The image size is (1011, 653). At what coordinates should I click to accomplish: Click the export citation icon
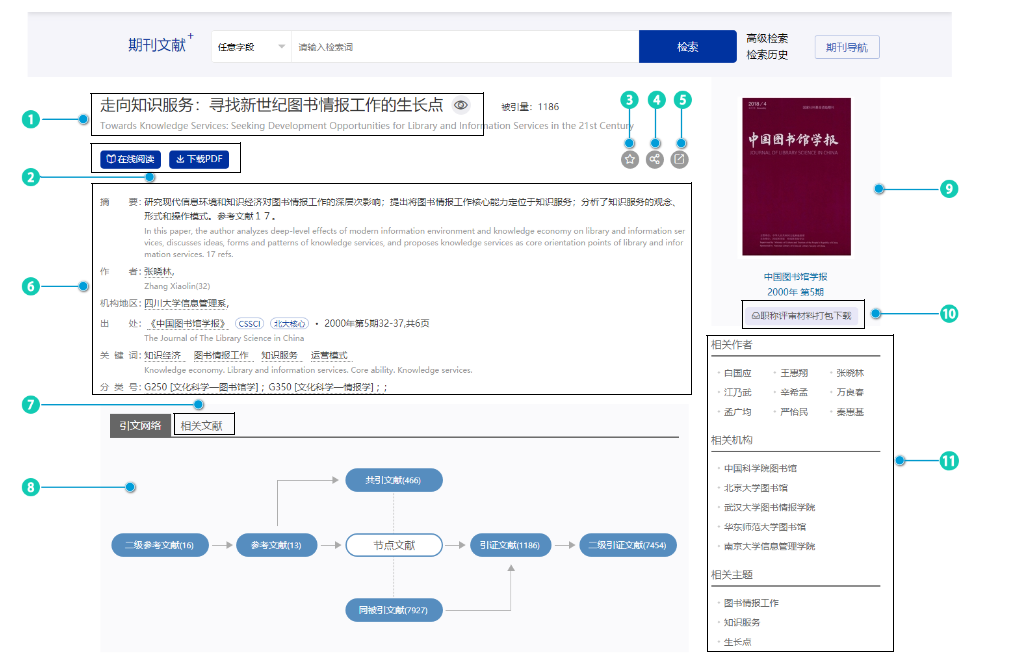point(680,158)
